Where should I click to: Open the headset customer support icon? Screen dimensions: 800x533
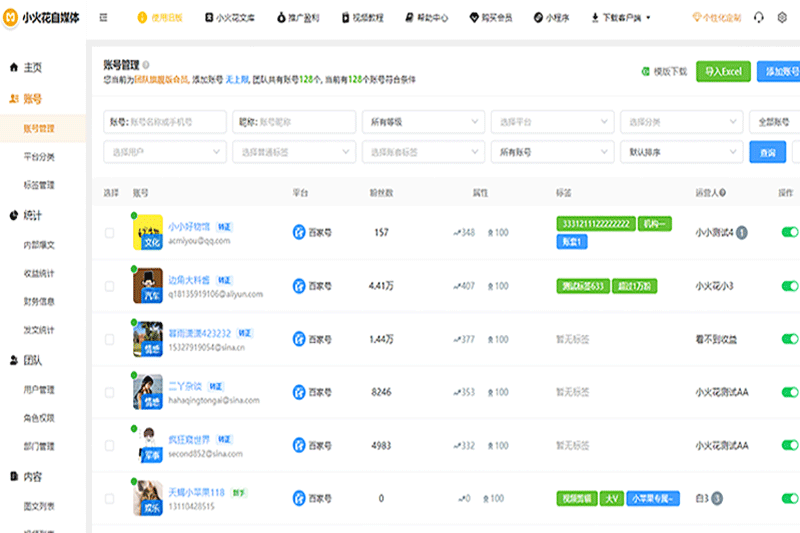pyautogui.click(x=759, y=18)
